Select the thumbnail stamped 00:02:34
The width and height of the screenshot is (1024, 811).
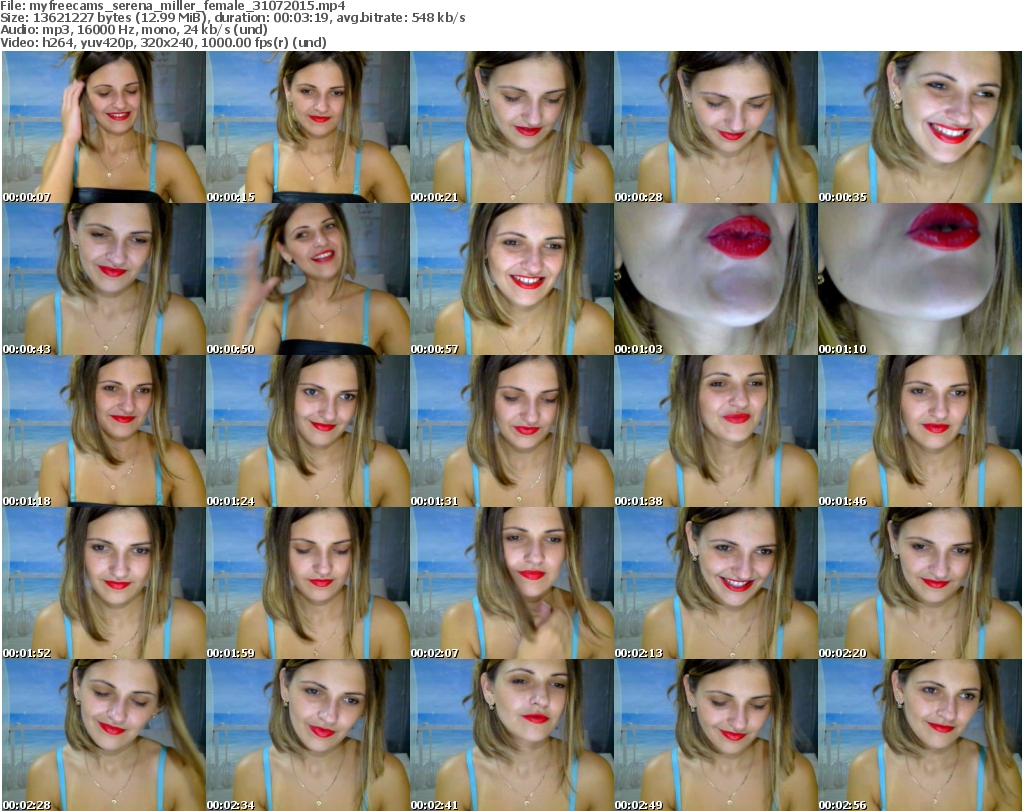308,735
